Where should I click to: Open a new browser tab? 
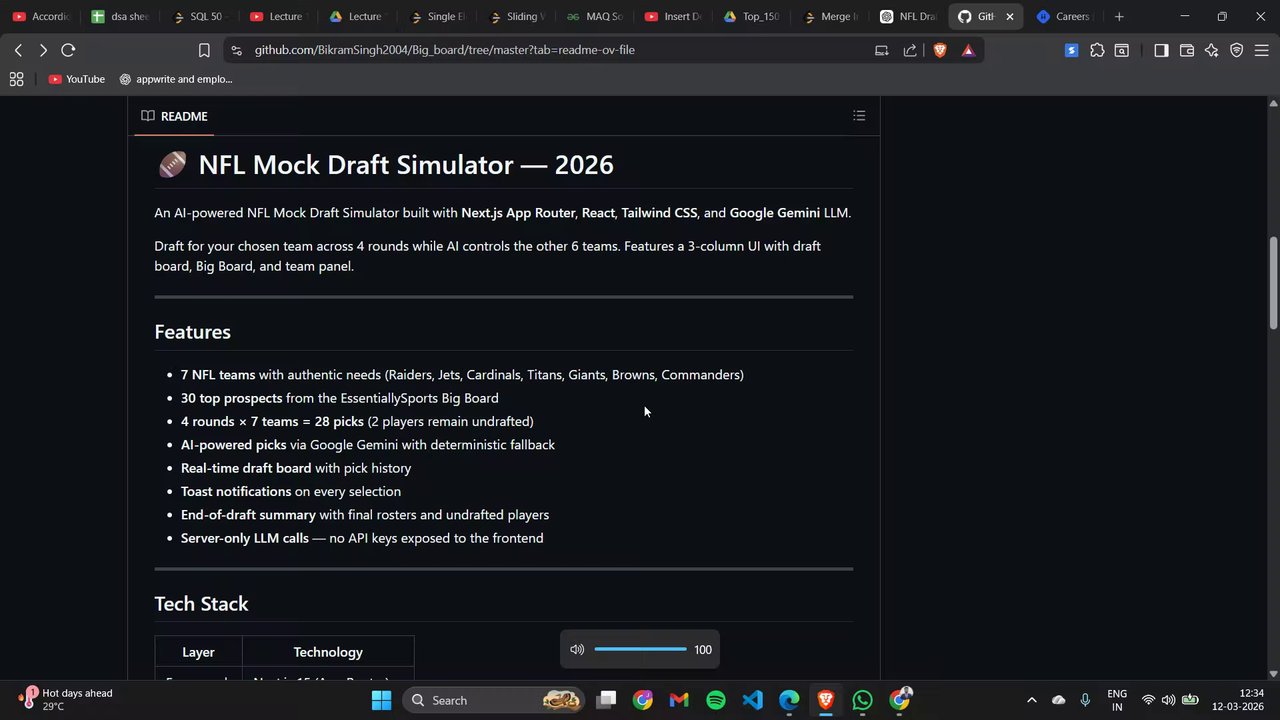click(x=1119, y=16)
